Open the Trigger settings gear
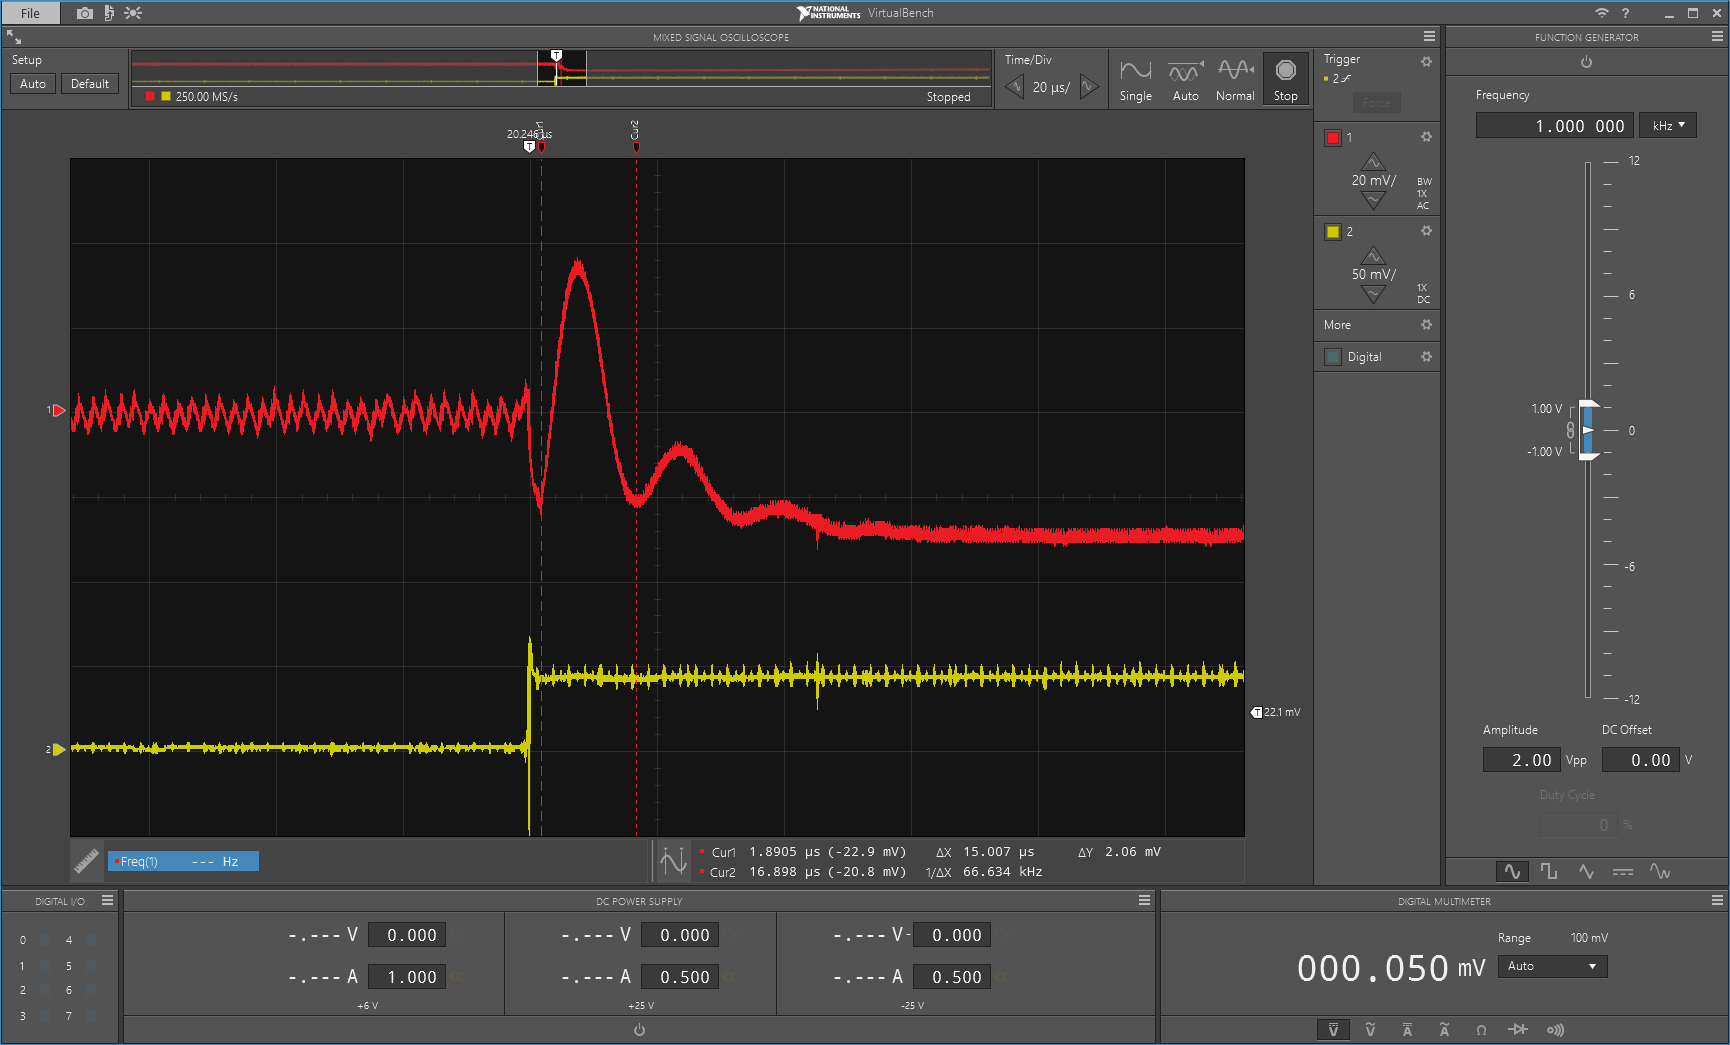This screenshot has width=1730, height=1045. [1426, 61]
